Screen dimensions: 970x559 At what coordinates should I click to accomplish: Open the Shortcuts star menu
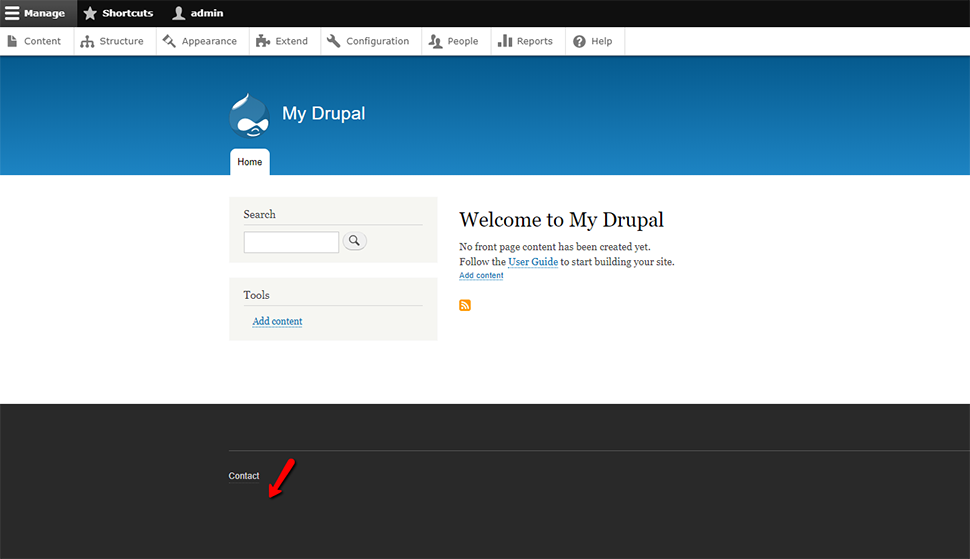[x=118, y=13]
